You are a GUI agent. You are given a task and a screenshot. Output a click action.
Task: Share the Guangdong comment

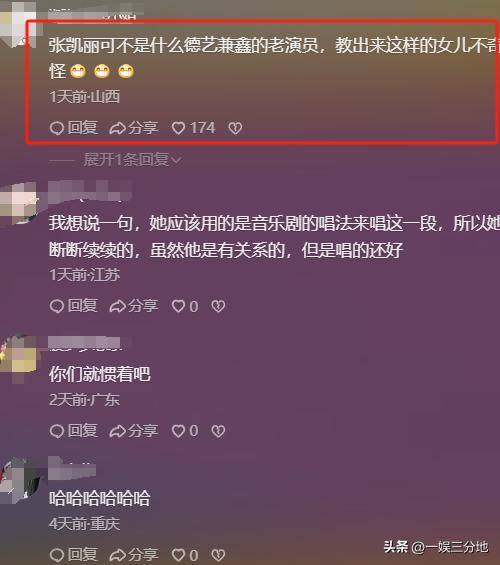click(134, 431)
